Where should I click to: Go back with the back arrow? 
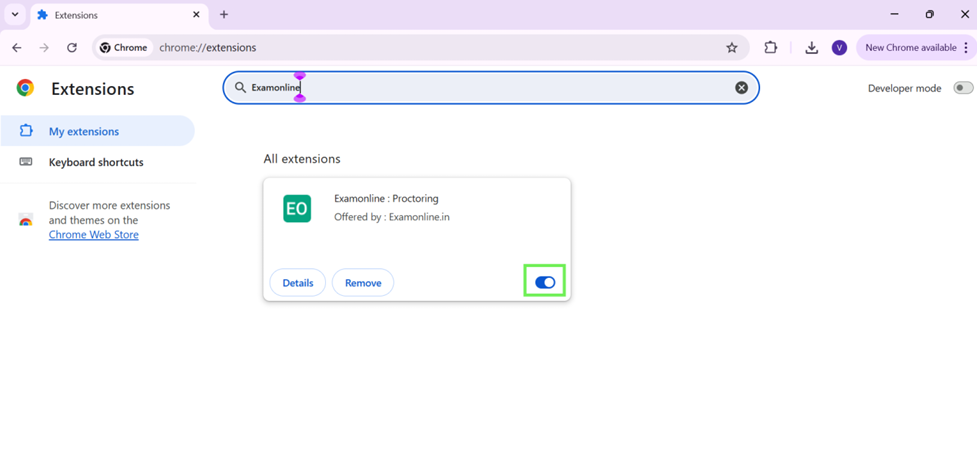click(x=17, y=47)
